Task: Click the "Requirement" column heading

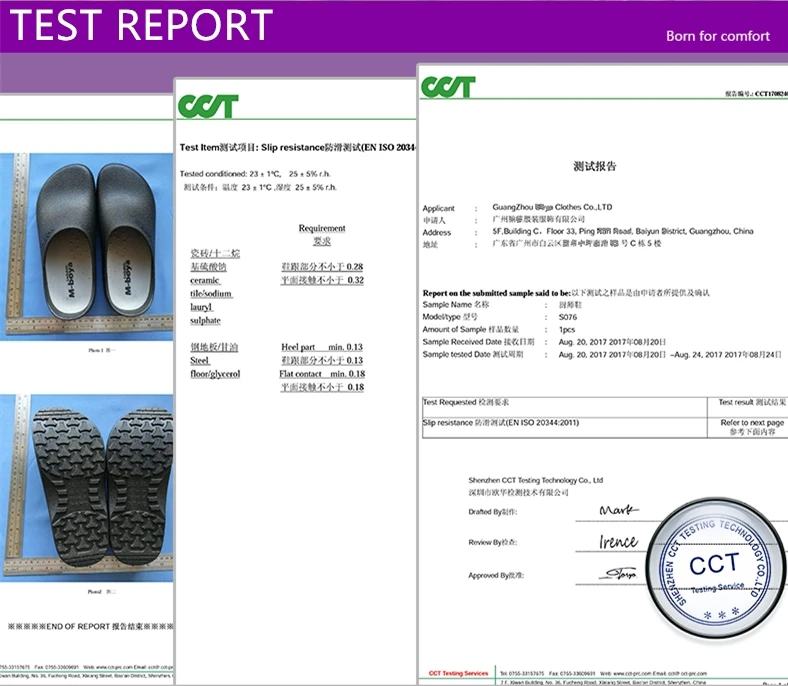Action: tap(322, 228)
